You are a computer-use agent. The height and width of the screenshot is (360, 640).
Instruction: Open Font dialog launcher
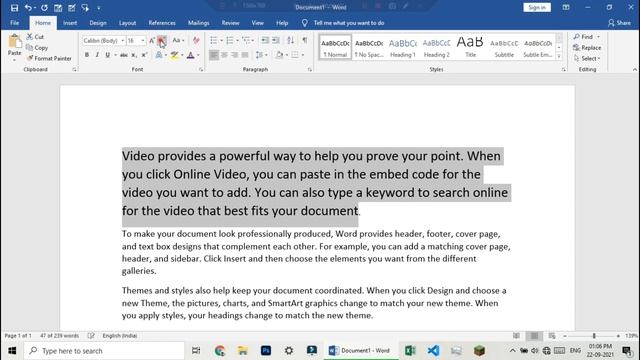coord(201,70)
